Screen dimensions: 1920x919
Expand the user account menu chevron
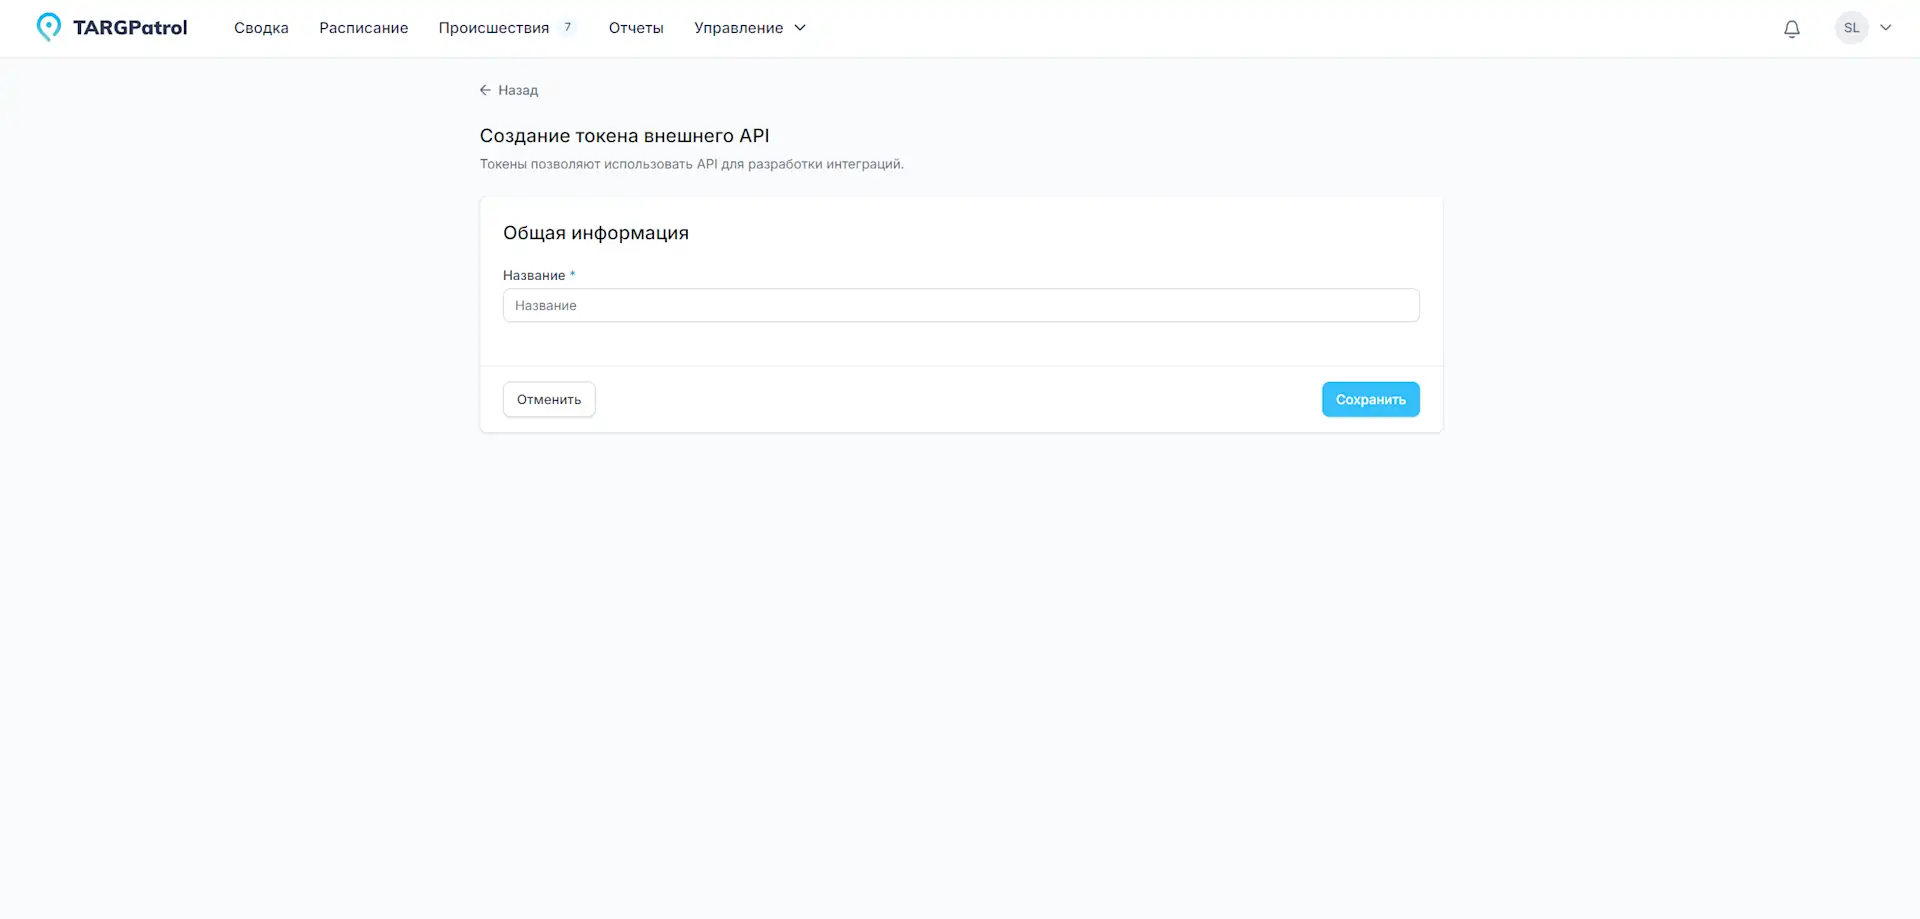click(x=1886, y=28)
